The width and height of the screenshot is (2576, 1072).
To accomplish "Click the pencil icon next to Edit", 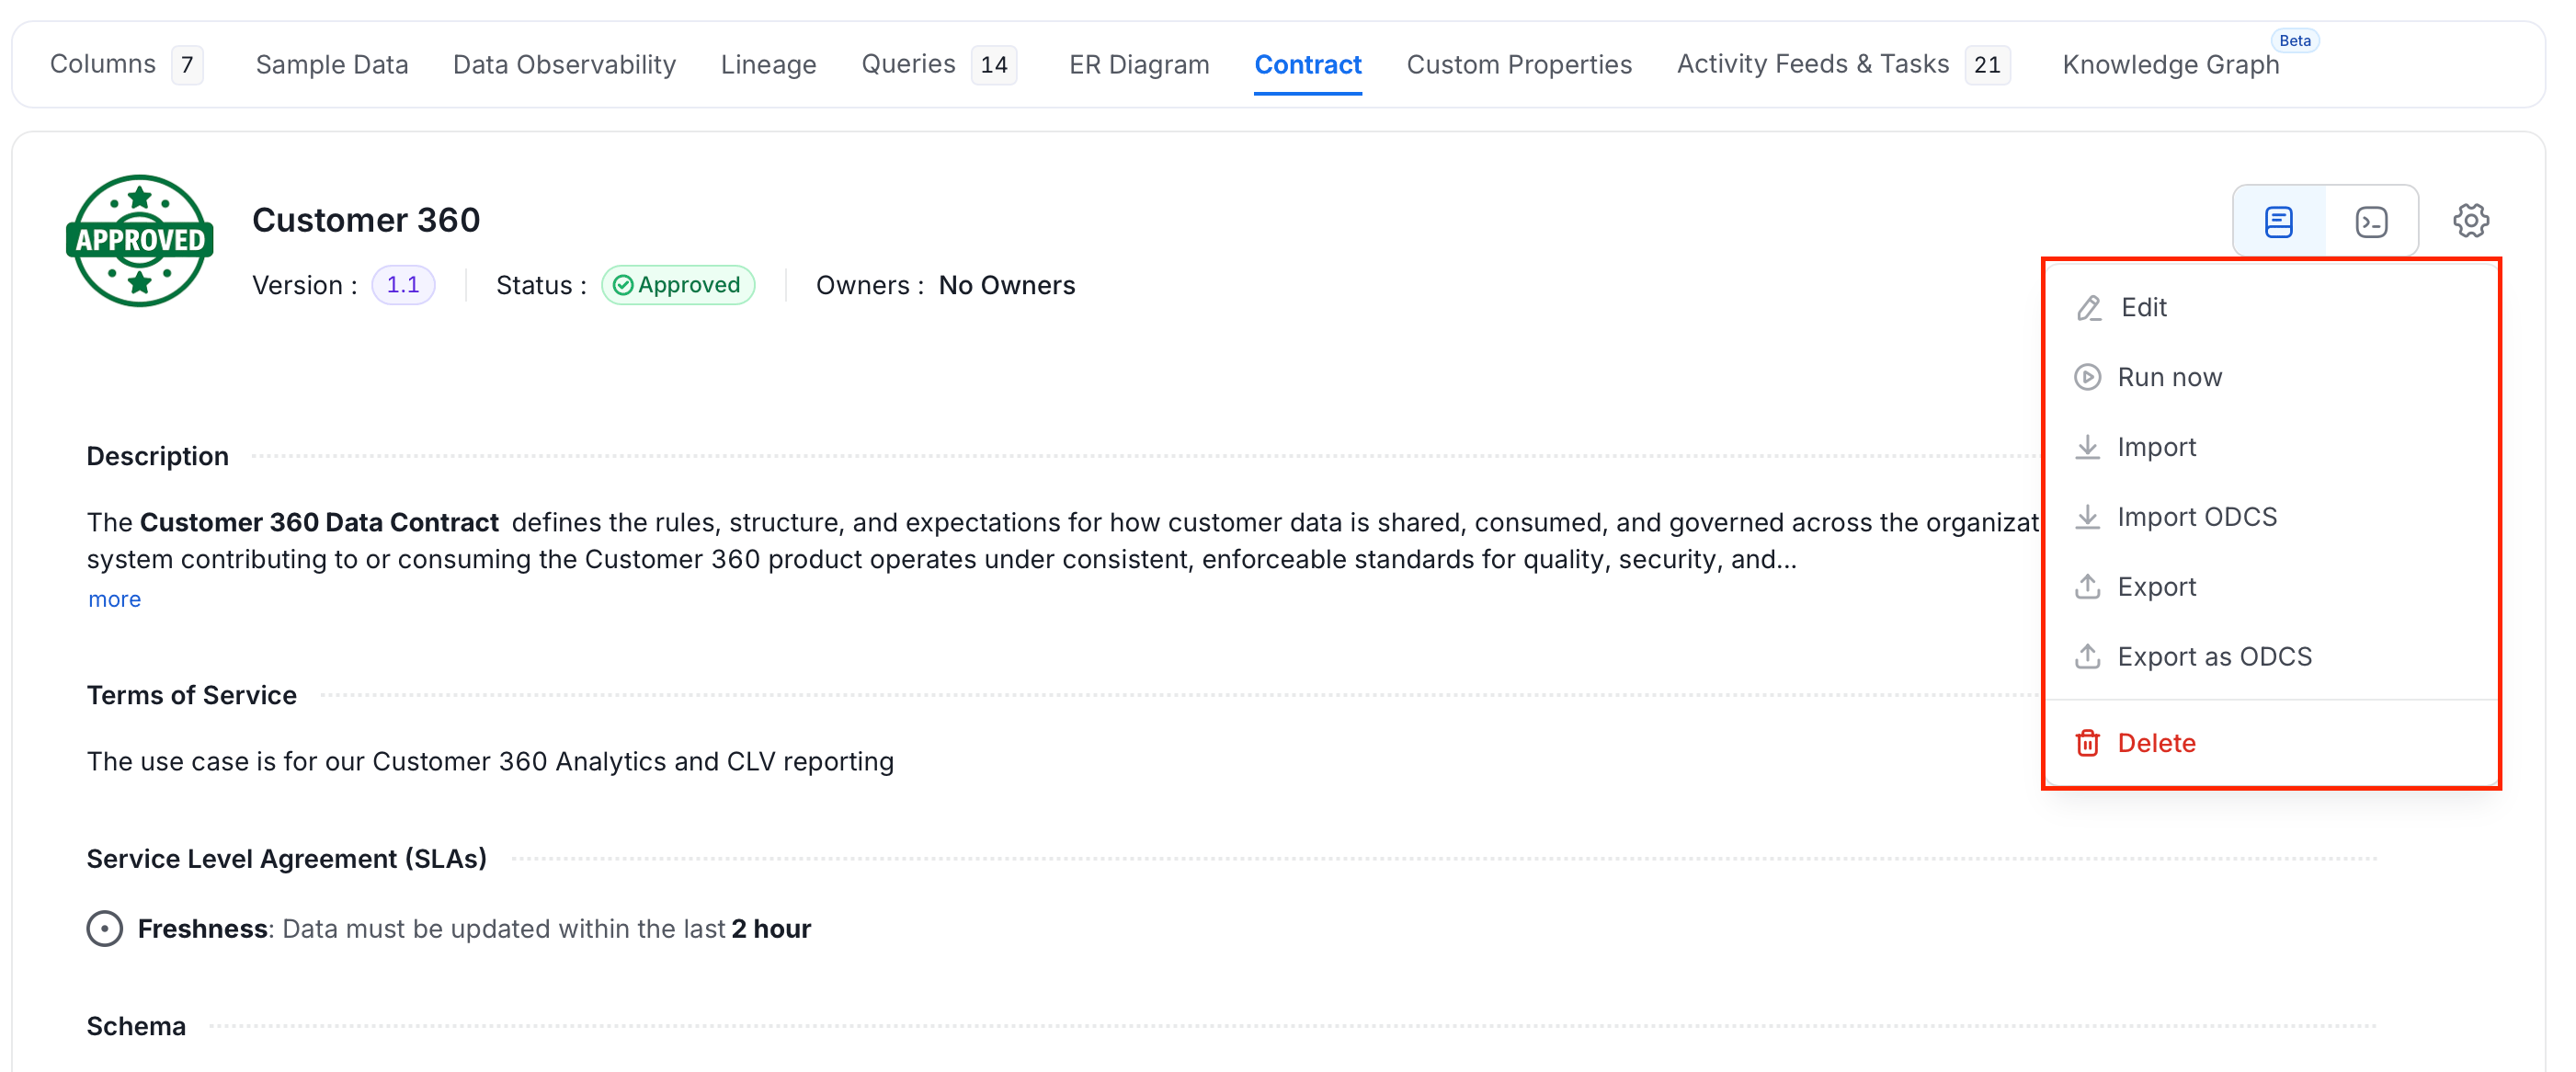I will point(2088,308).
